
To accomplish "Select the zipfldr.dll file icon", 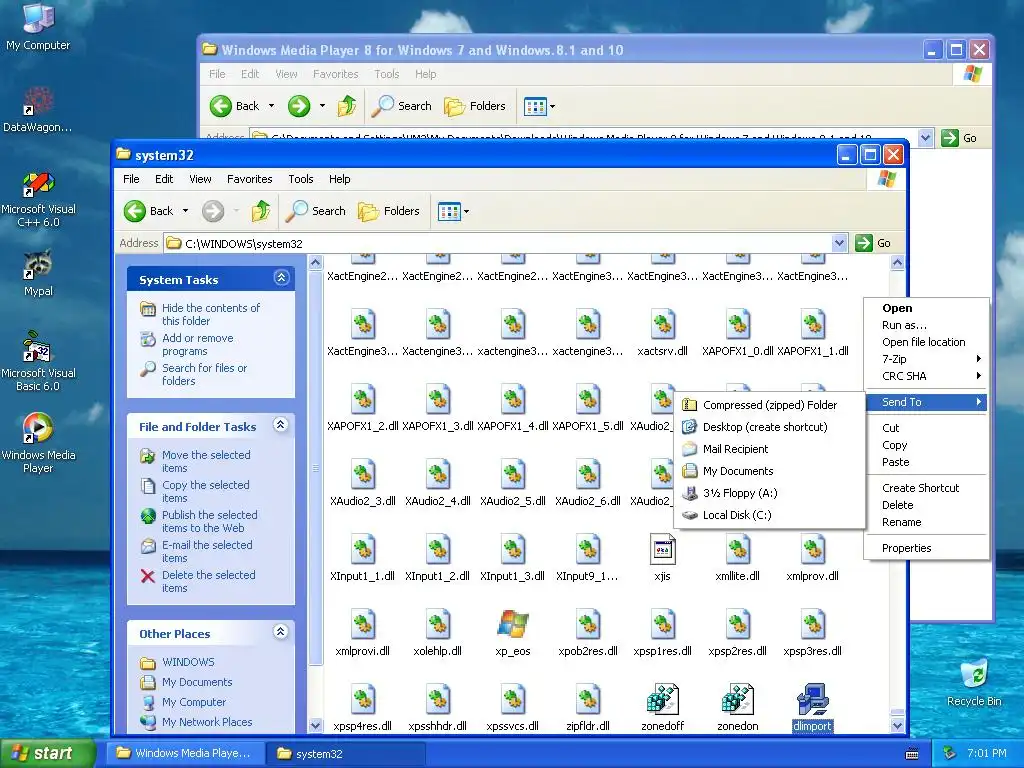I will tap(588, 699).
